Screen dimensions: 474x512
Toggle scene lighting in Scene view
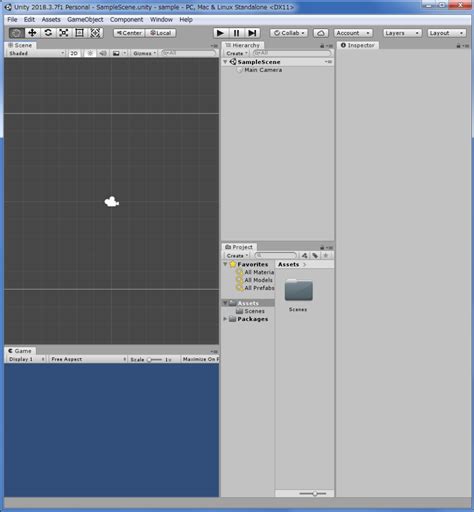90,53
